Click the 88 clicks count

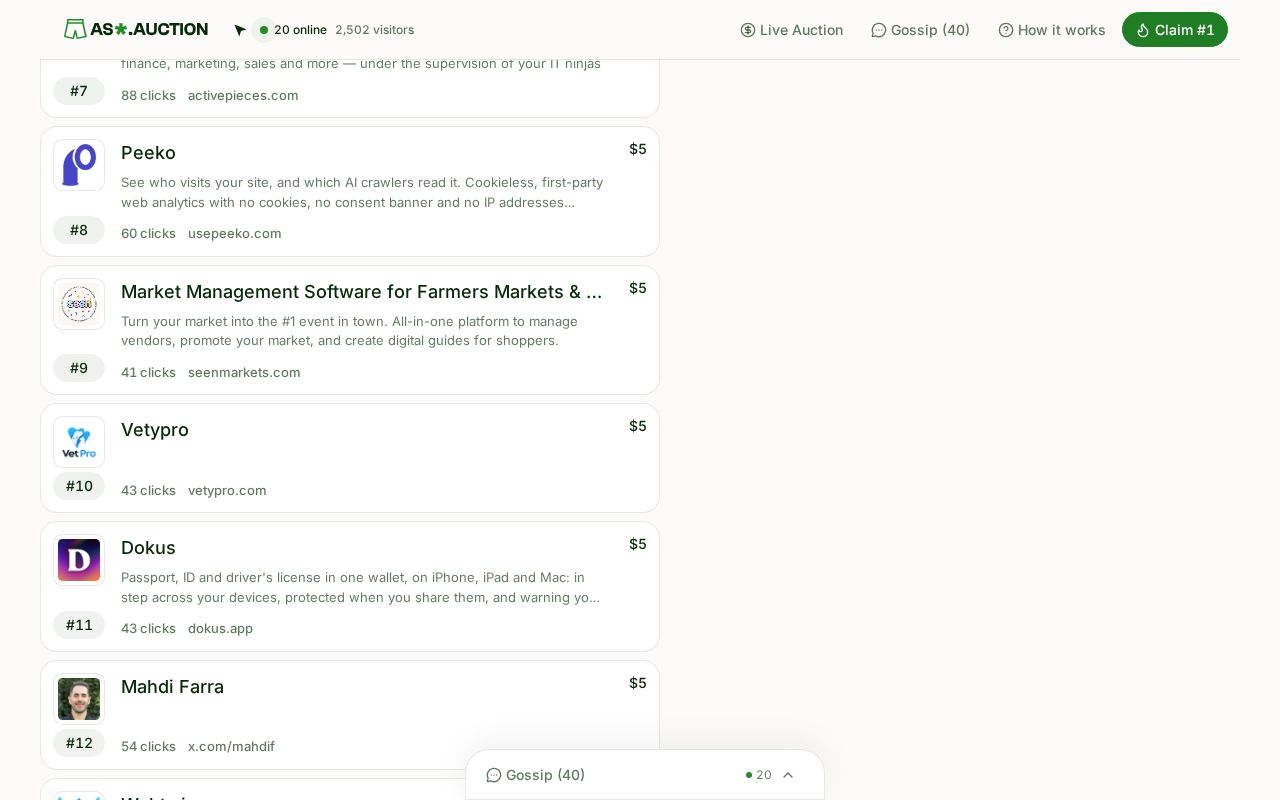(148, 95)
